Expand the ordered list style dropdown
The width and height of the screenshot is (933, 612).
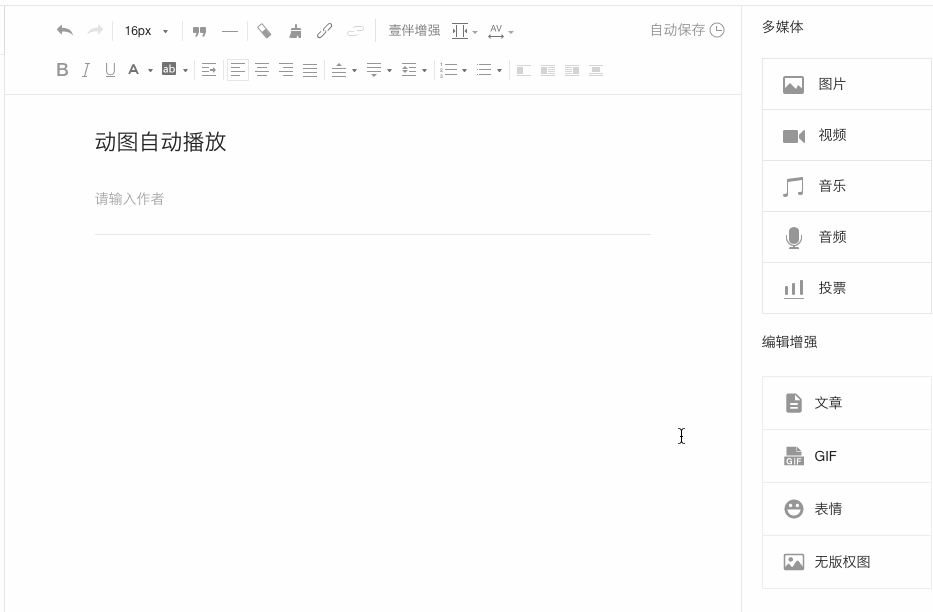click(464, 71)
